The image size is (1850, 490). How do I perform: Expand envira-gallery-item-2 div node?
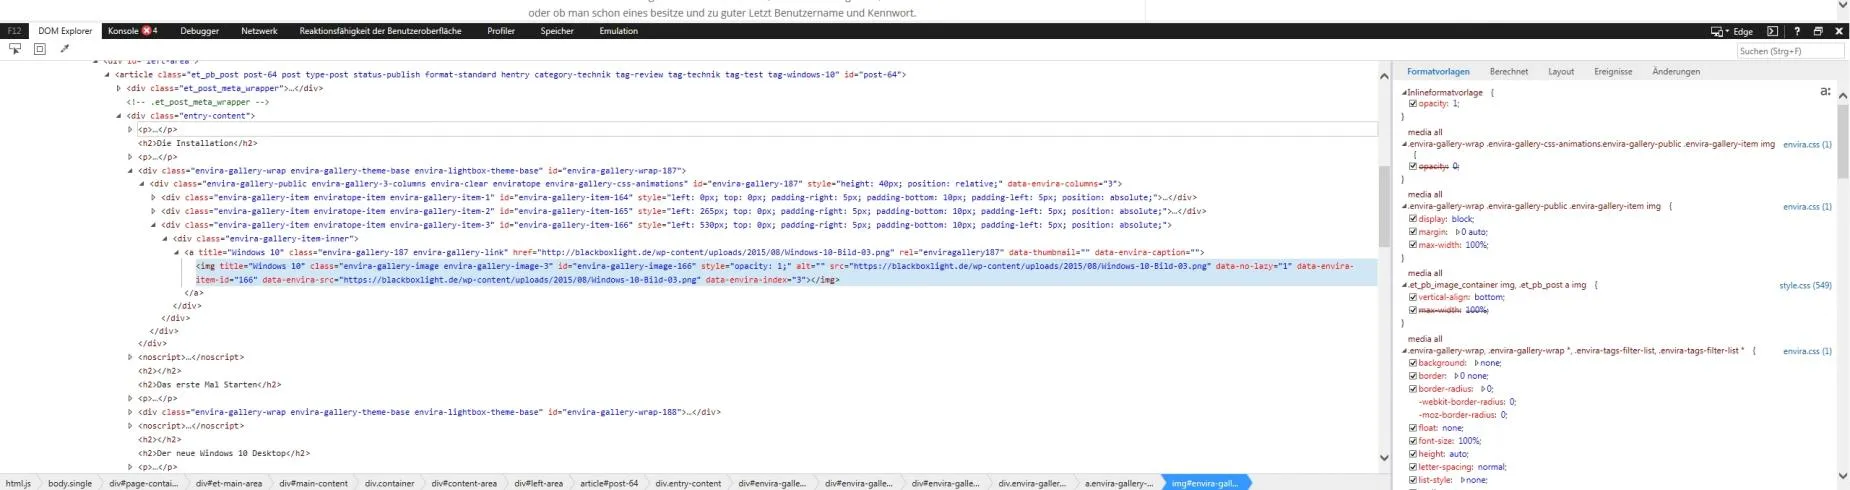(x=154, y=211)
